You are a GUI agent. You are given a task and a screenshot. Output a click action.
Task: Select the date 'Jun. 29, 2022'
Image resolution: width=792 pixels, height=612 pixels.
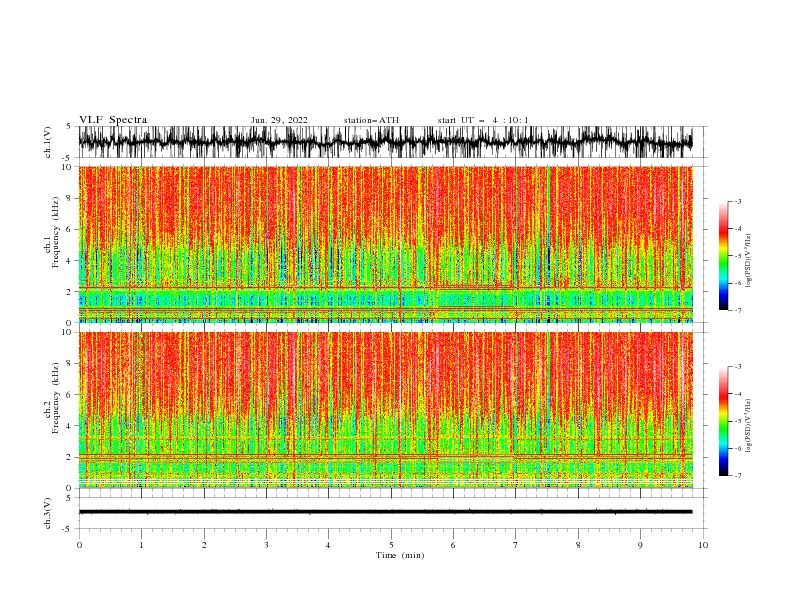[279, 120]
